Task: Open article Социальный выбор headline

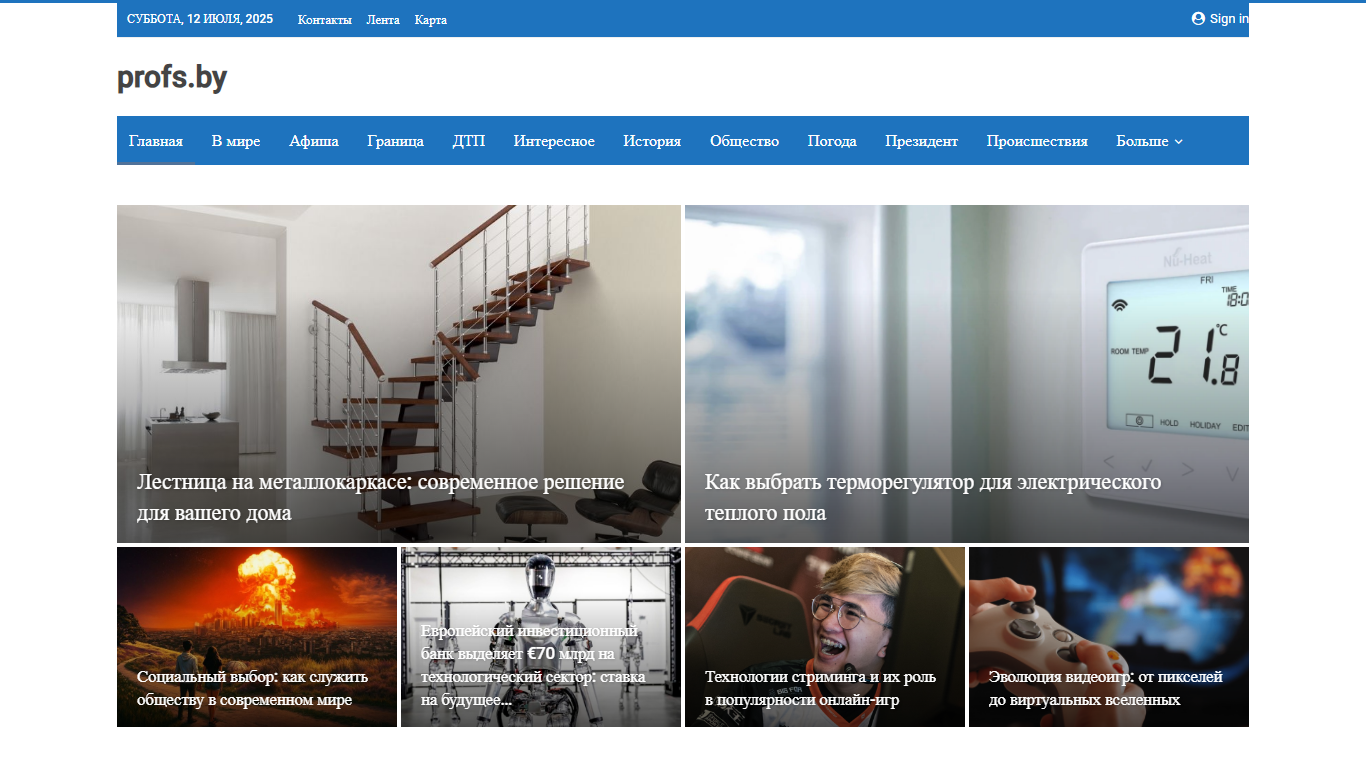Action: (x=252, y=688)
